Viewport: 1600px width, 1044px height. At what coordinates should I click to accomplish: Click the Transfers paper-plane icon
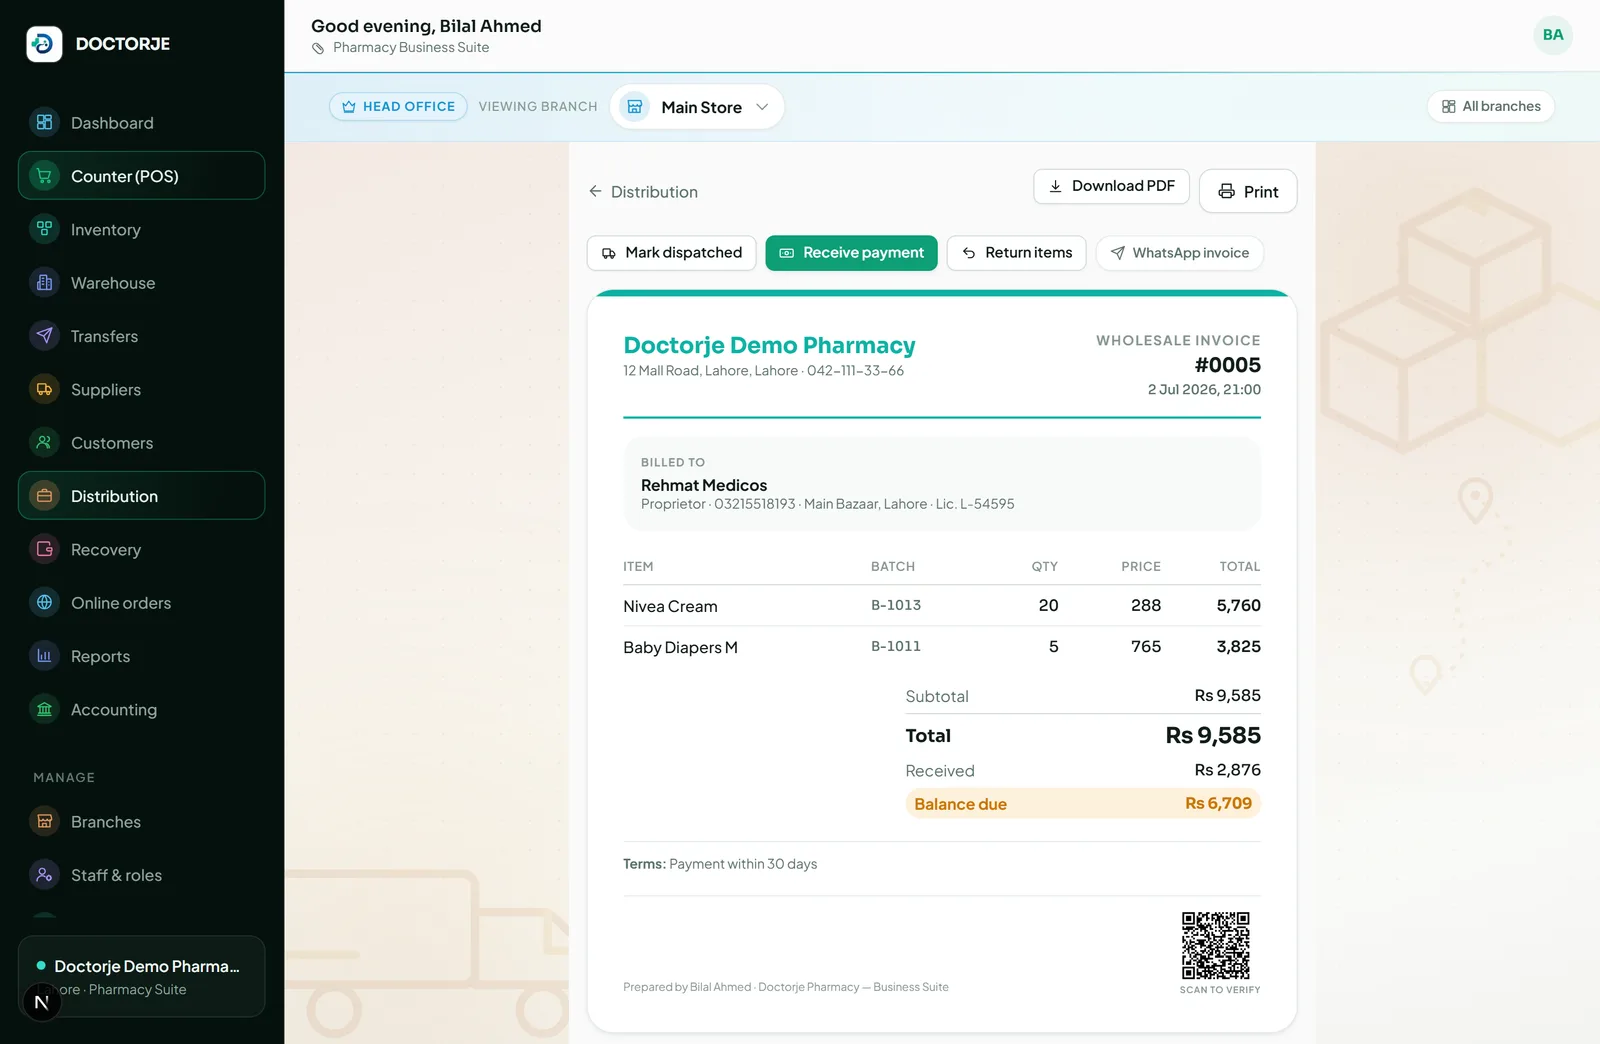pyautogui.click(x=44, y=336)
